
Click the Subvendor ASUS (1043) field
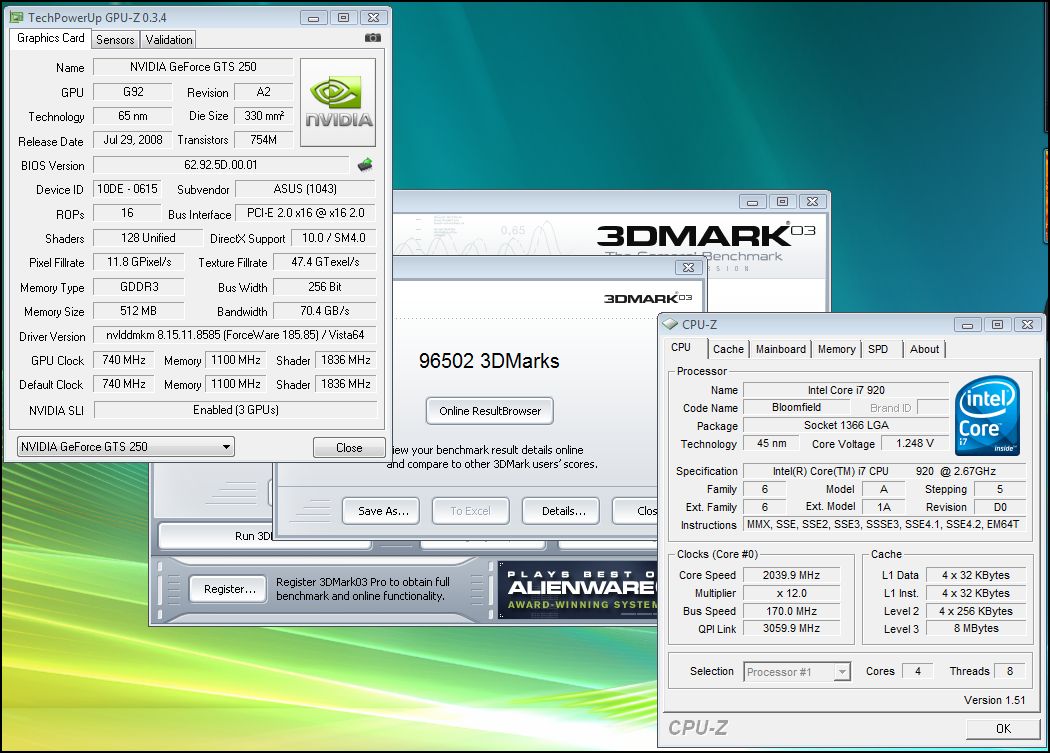click(x=305, y=189)
